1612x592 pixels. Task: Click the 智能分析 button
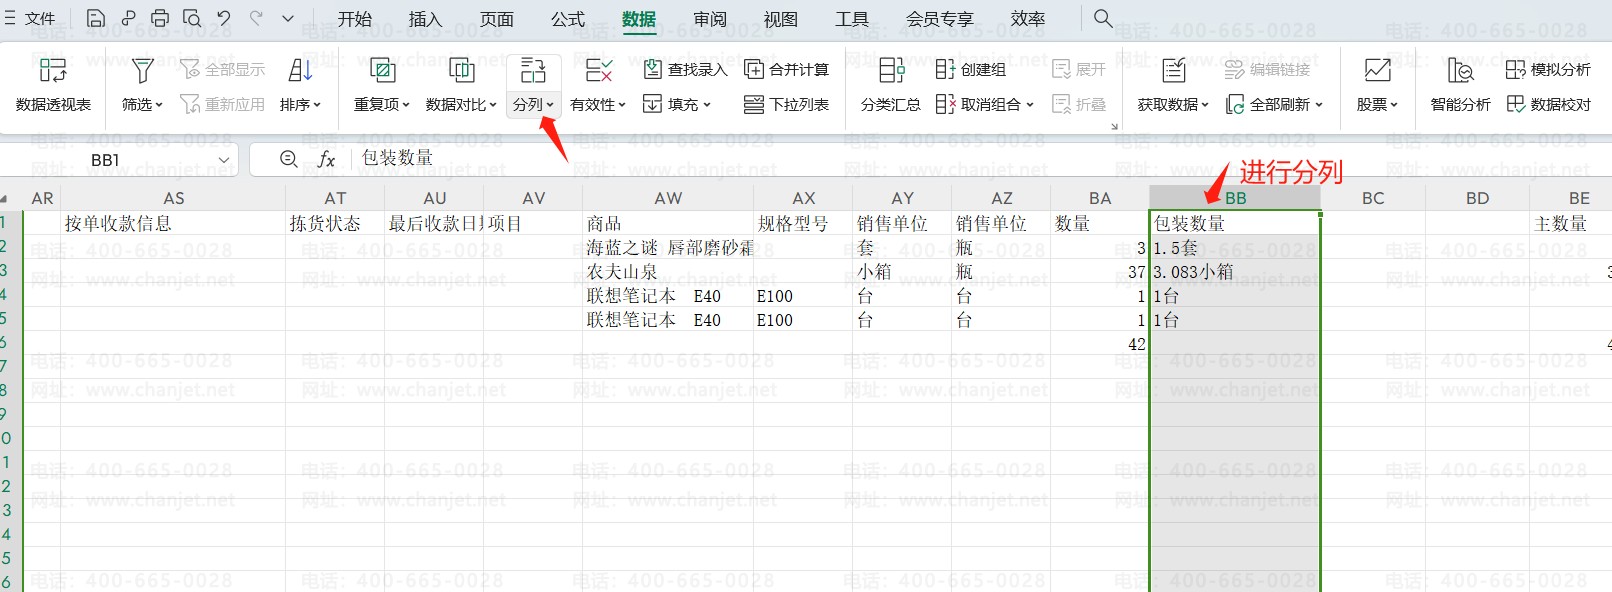1460,85
